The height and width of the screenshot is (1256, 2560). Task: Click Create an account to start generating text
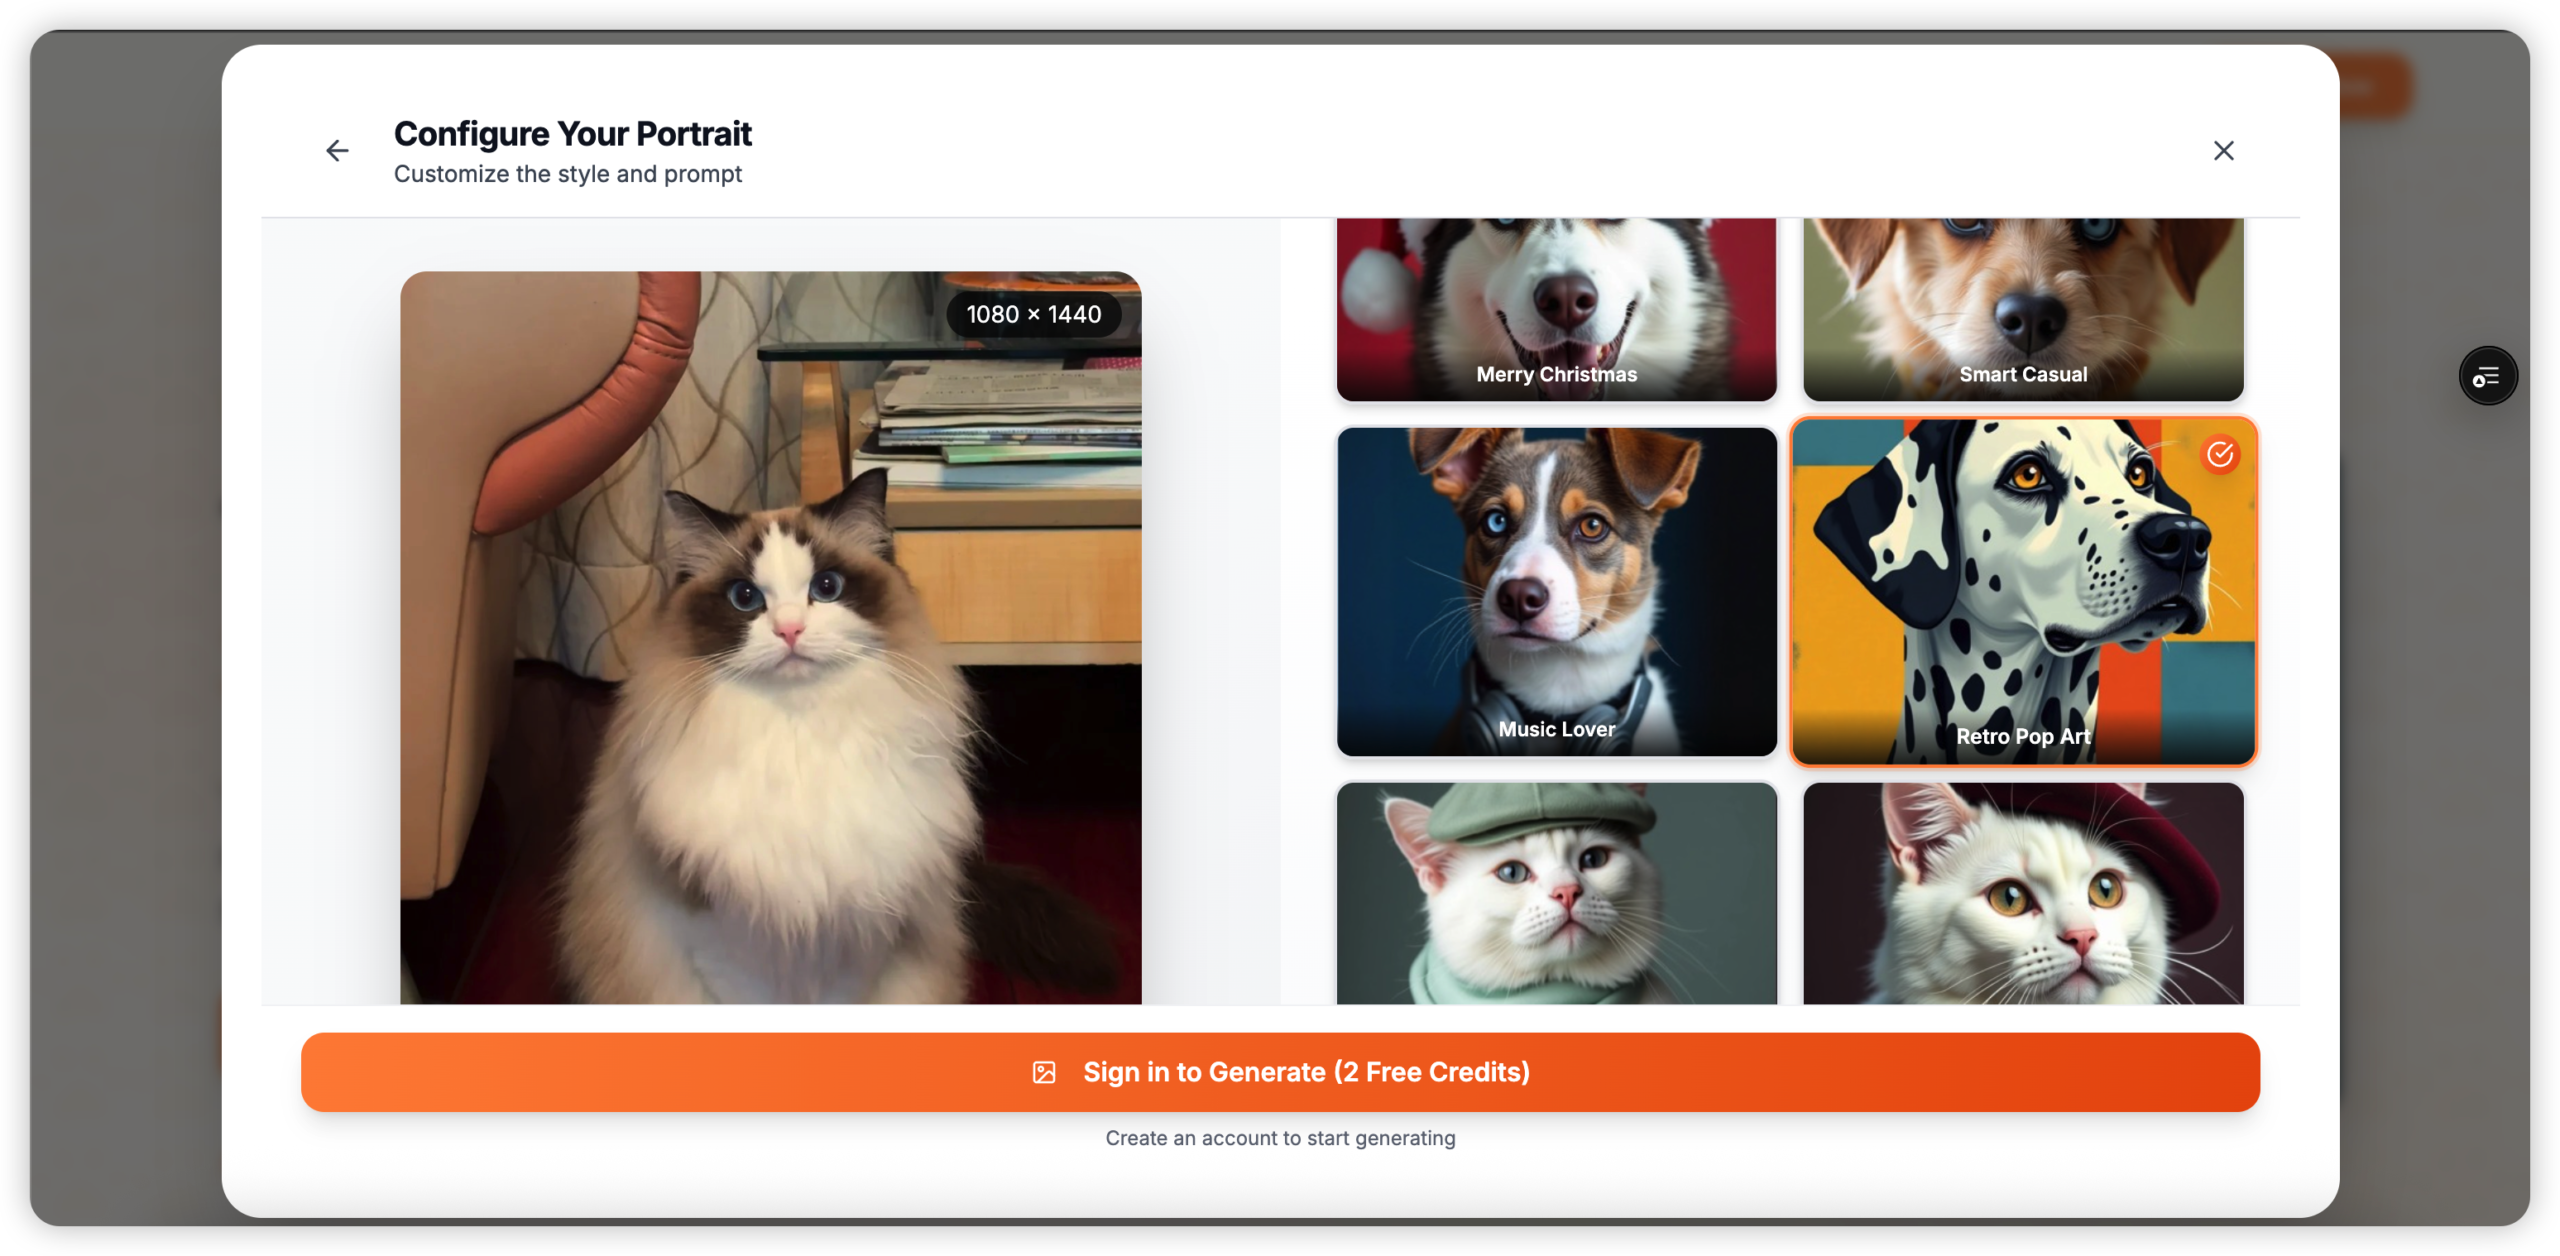coord(1280,1138)
